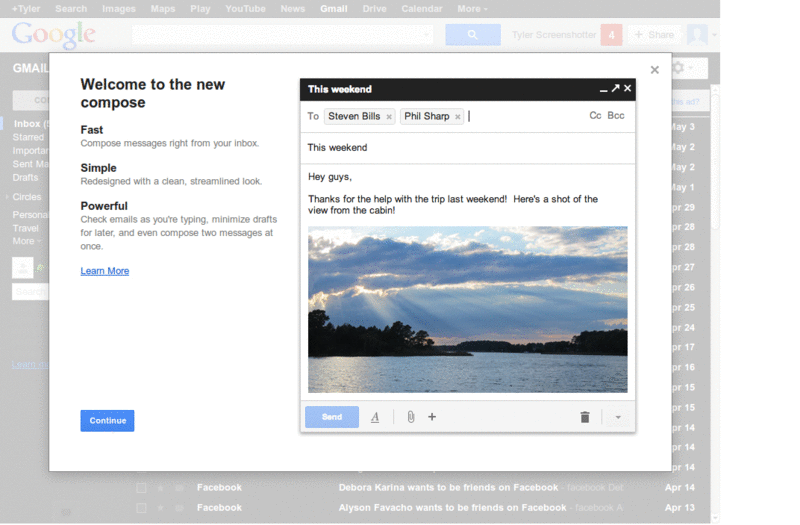Open the Gmail dropdown label at top left
Image resolution: width=800 pixels, height=525 pixels.
[31, 68]
